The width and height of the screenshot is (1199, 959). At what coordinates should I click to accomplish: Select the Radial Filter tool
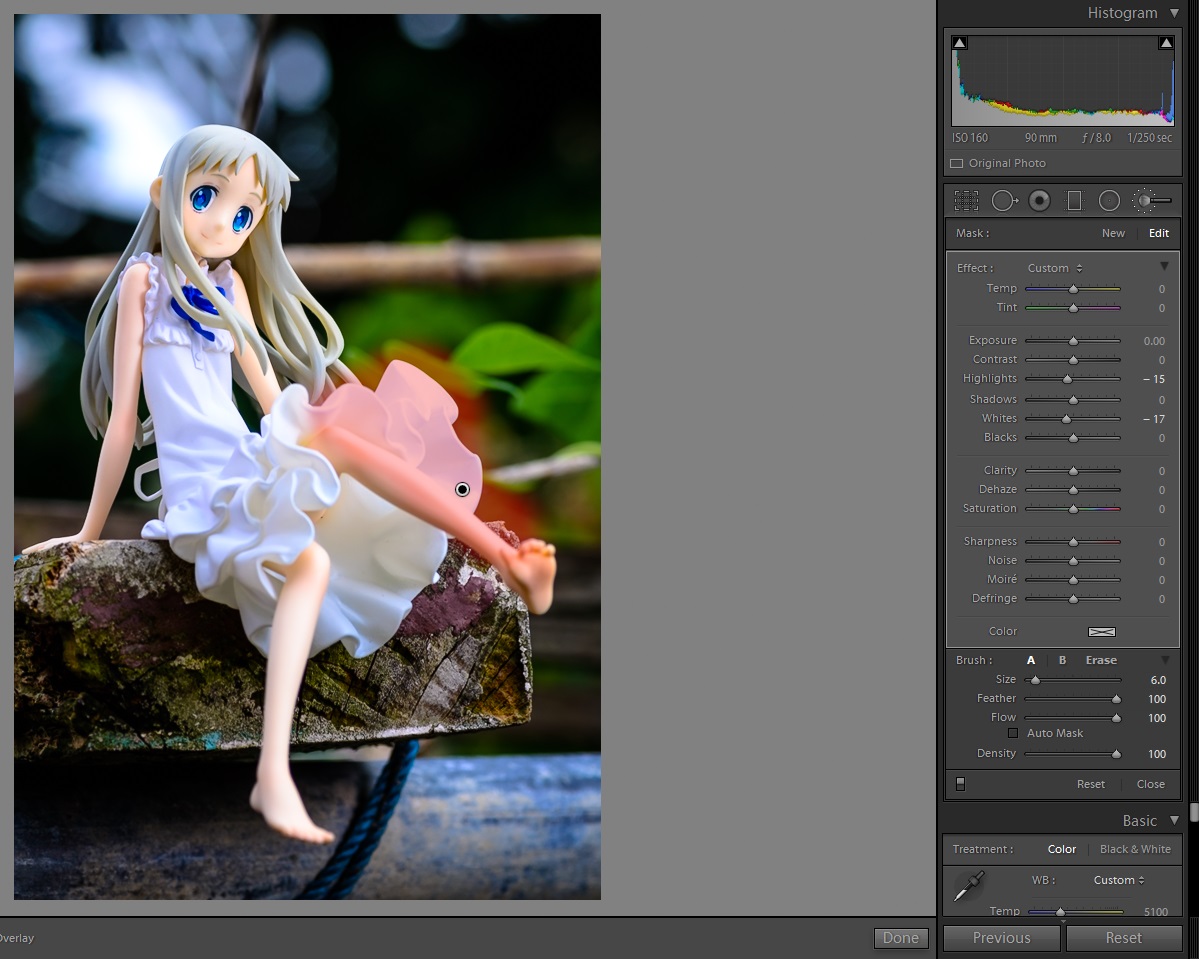tap(1110, 200)
